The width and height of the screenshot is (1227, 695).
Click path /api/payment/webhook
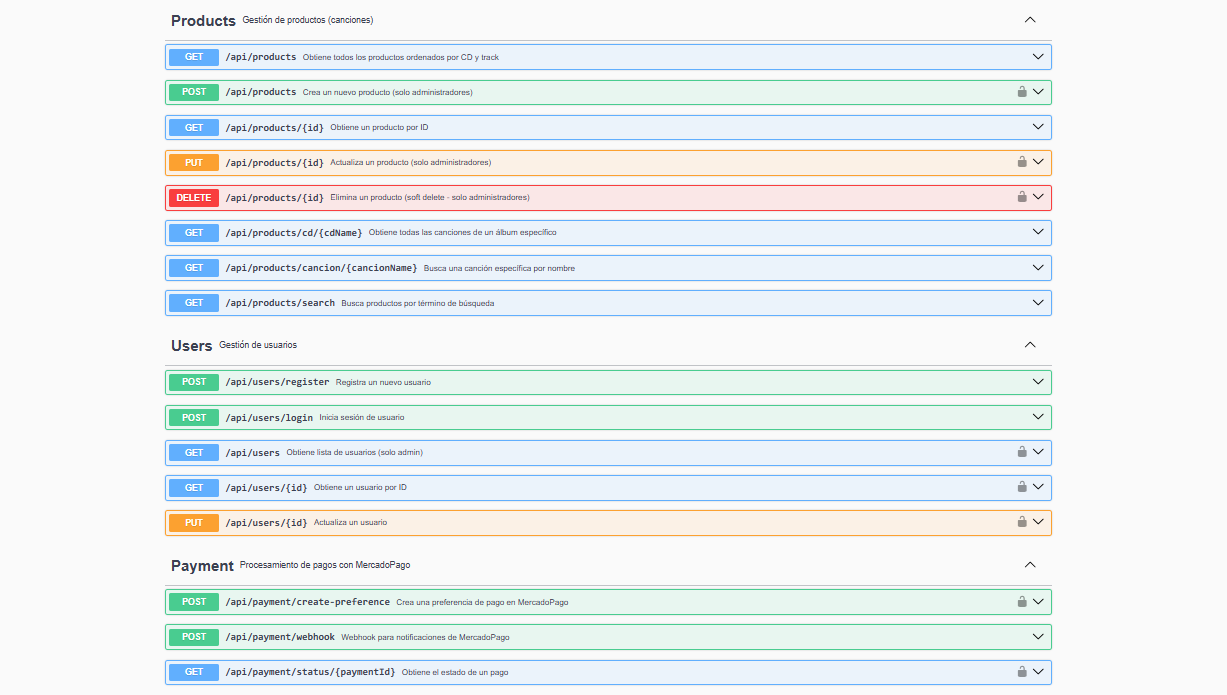tap(280, 637)
